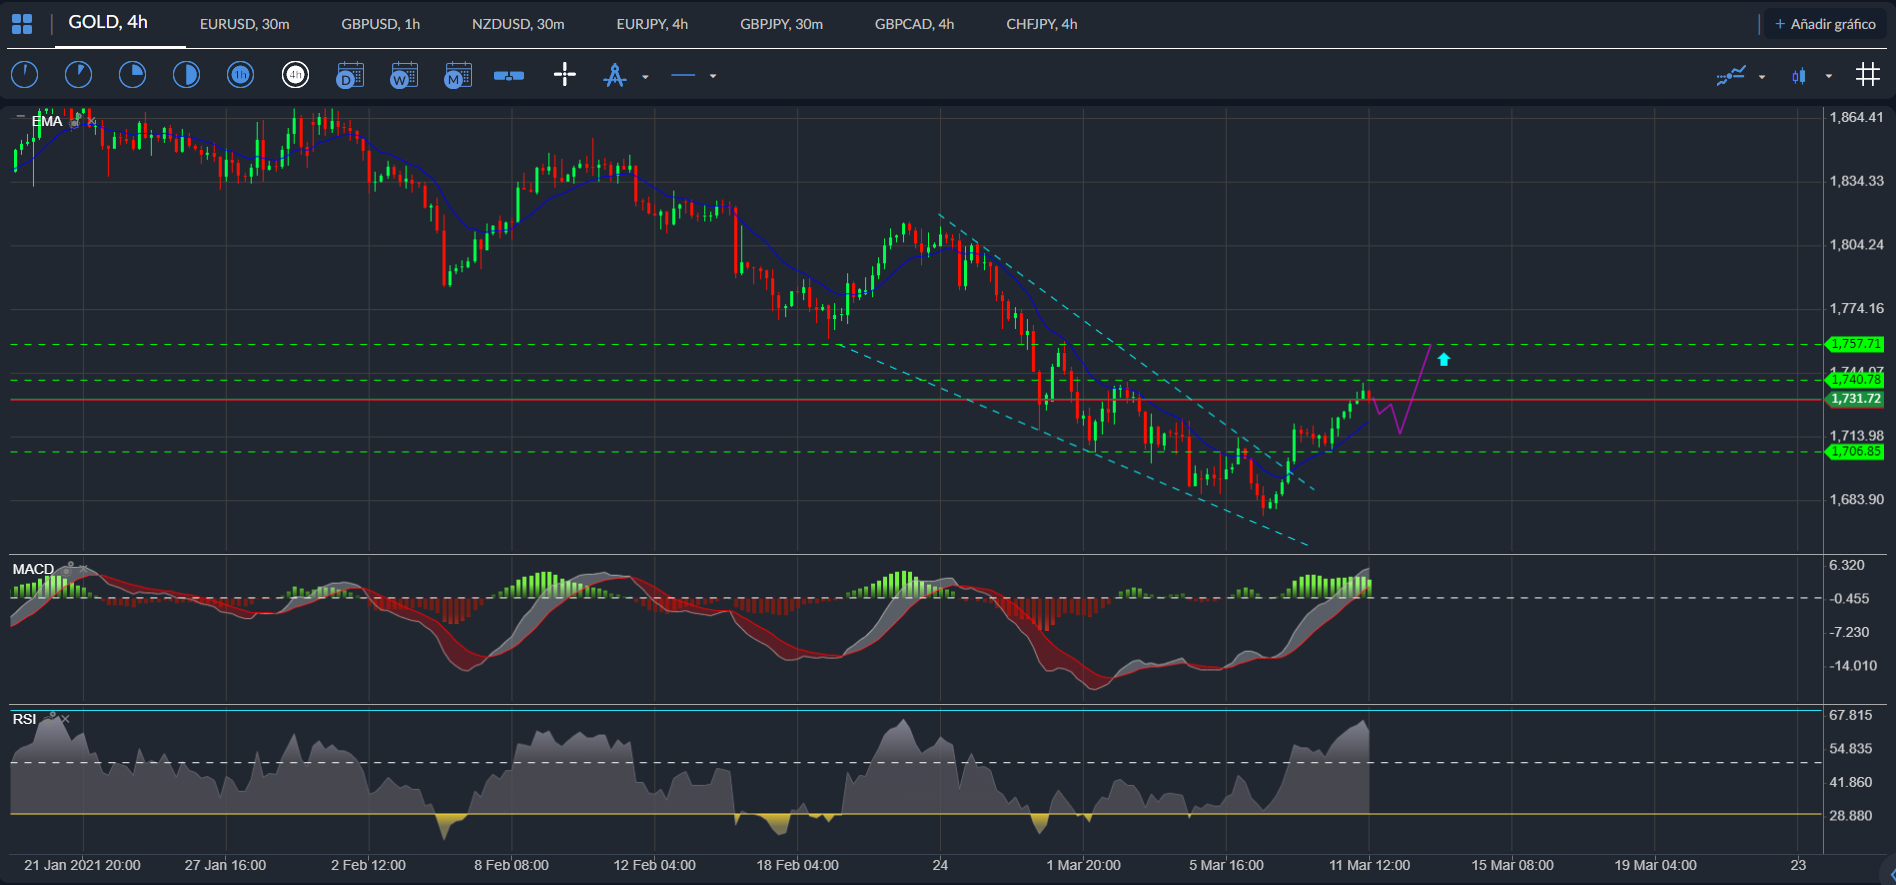1896x885 pixels.
Task: Click the workspace tiles icon at top-left
Action: (x=22, y=24)
